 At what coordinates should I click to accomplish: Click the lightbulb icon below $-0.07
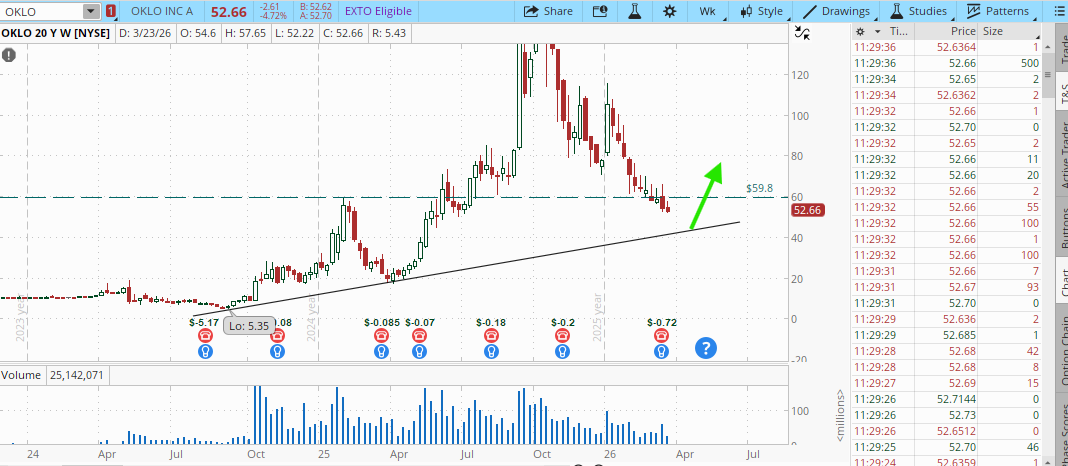coord(420,352)
